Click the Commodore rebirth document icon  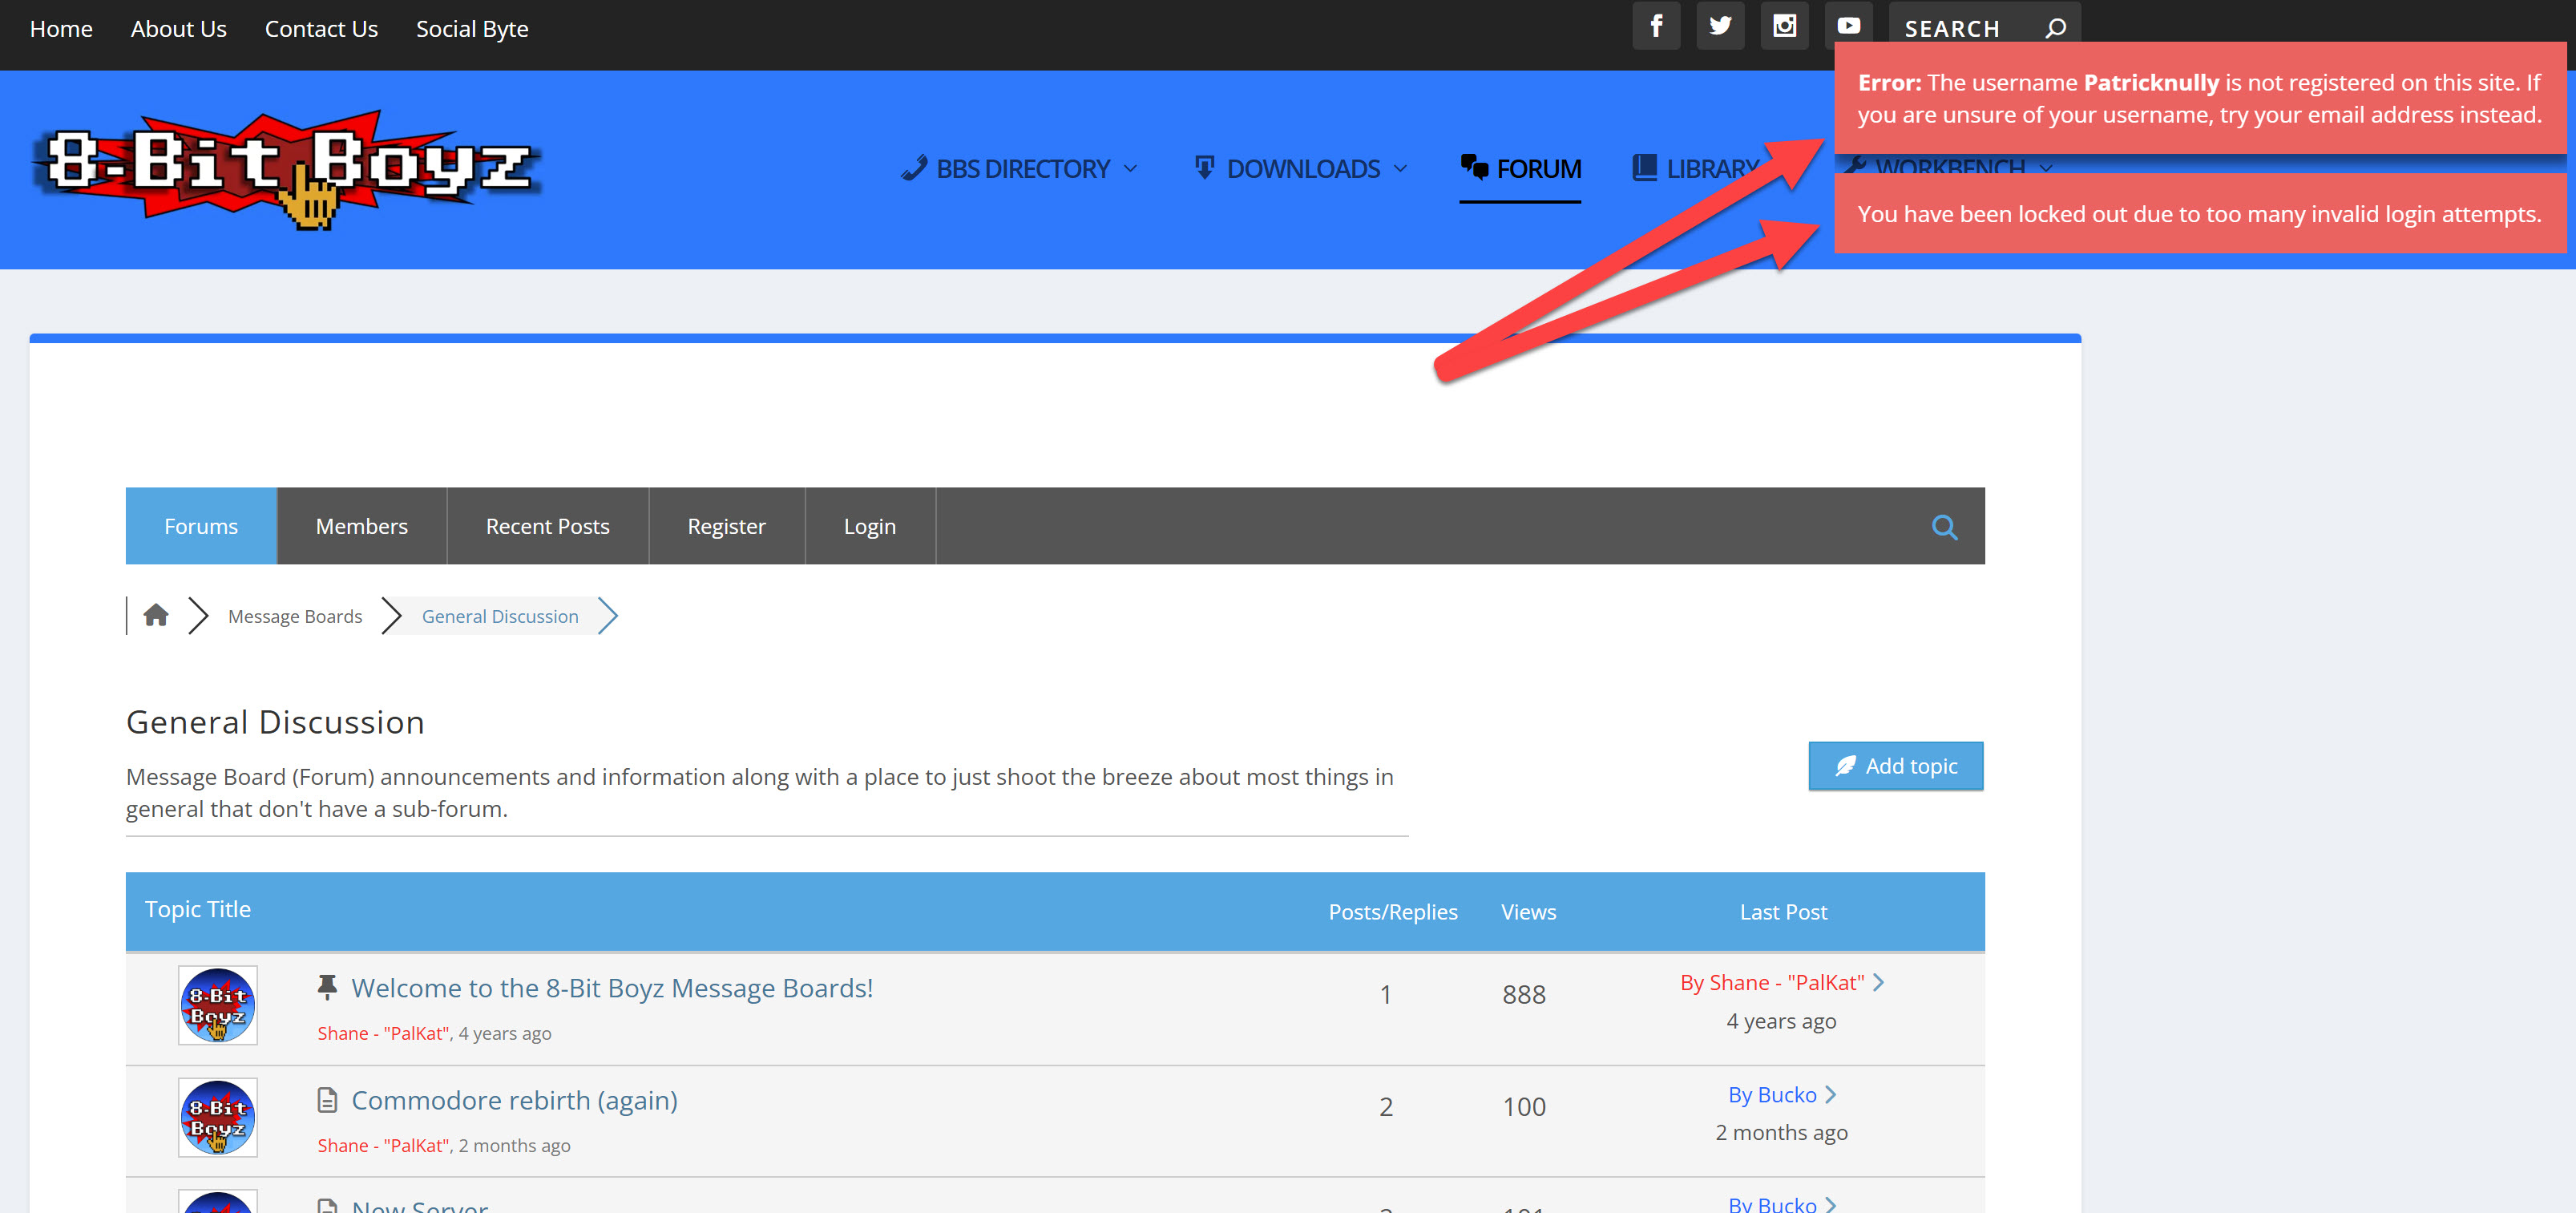[327, 1100]
